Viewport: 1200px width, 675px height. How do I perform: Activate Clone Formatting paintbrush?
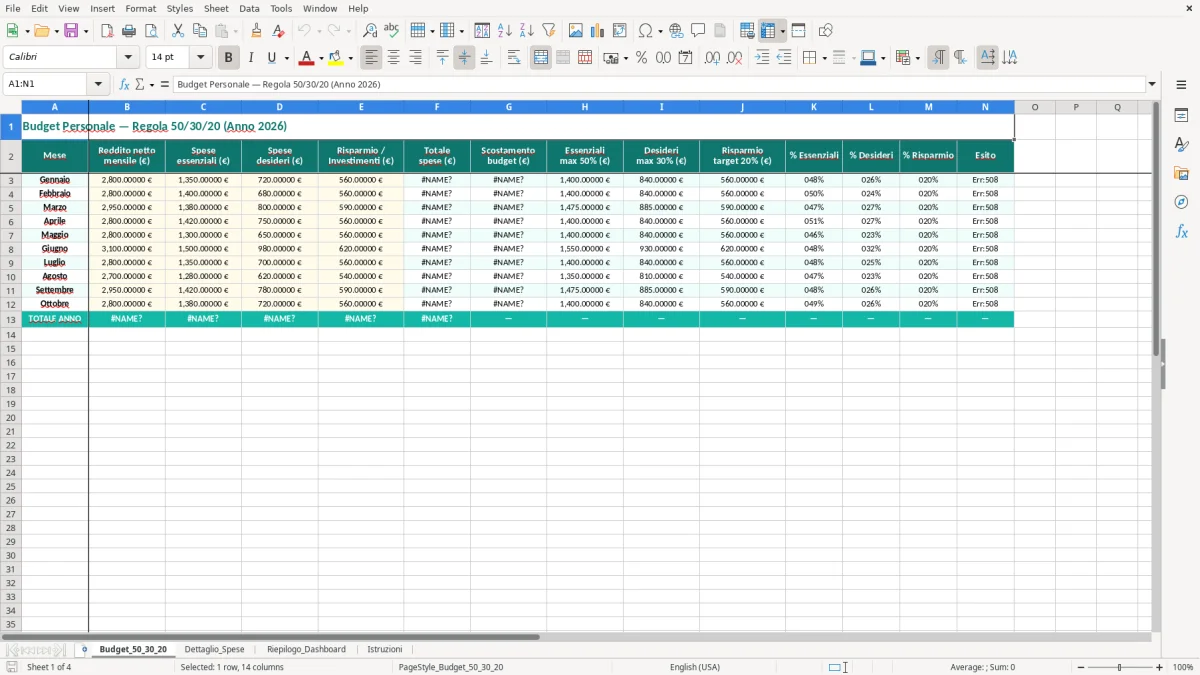click(x=257, y=31)
